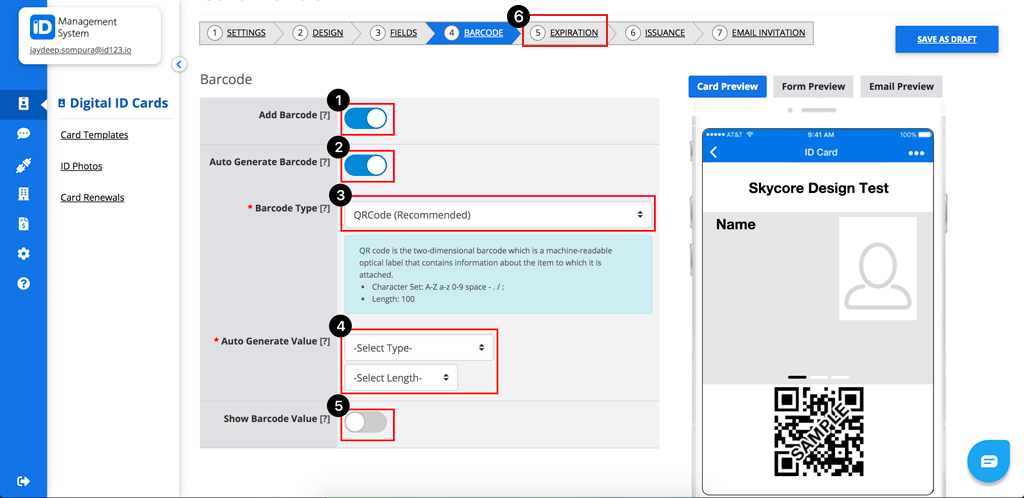Click the logout icon in sidebar

(x=24, y=481)
